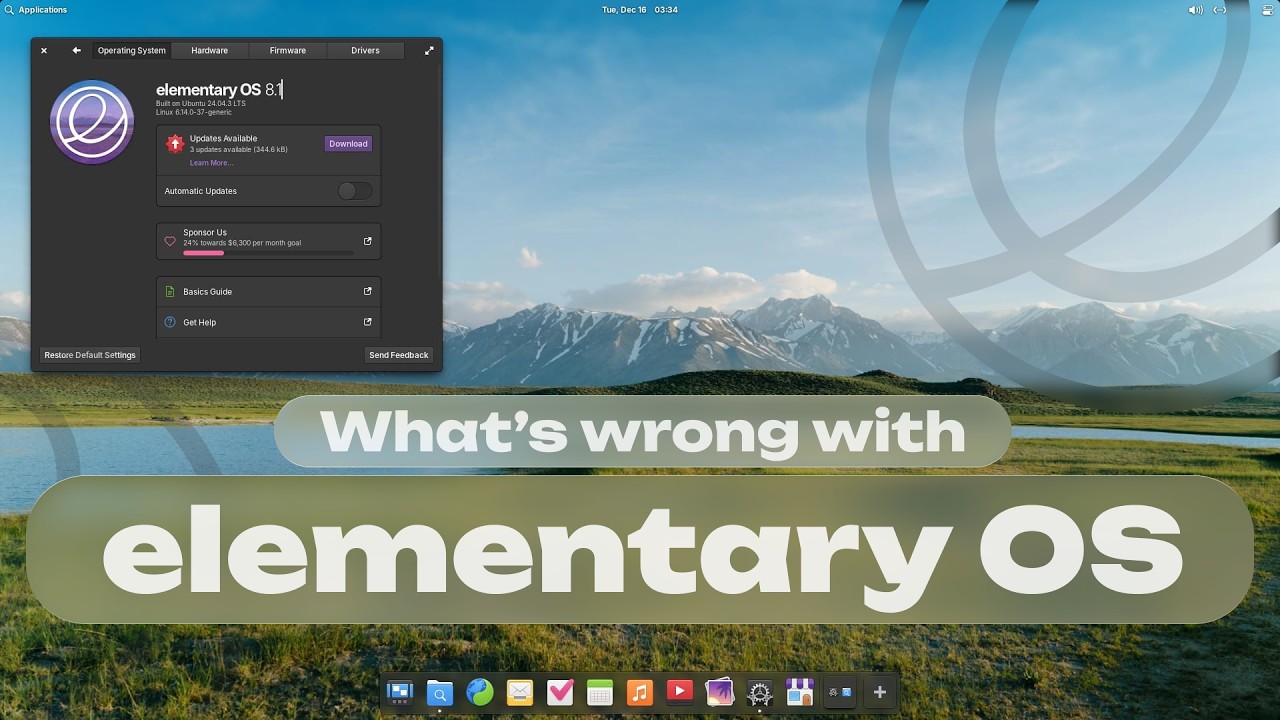1280x720 pixels.
Task: Open the Applications menu in the panel
Action: [x=36, y=10]
